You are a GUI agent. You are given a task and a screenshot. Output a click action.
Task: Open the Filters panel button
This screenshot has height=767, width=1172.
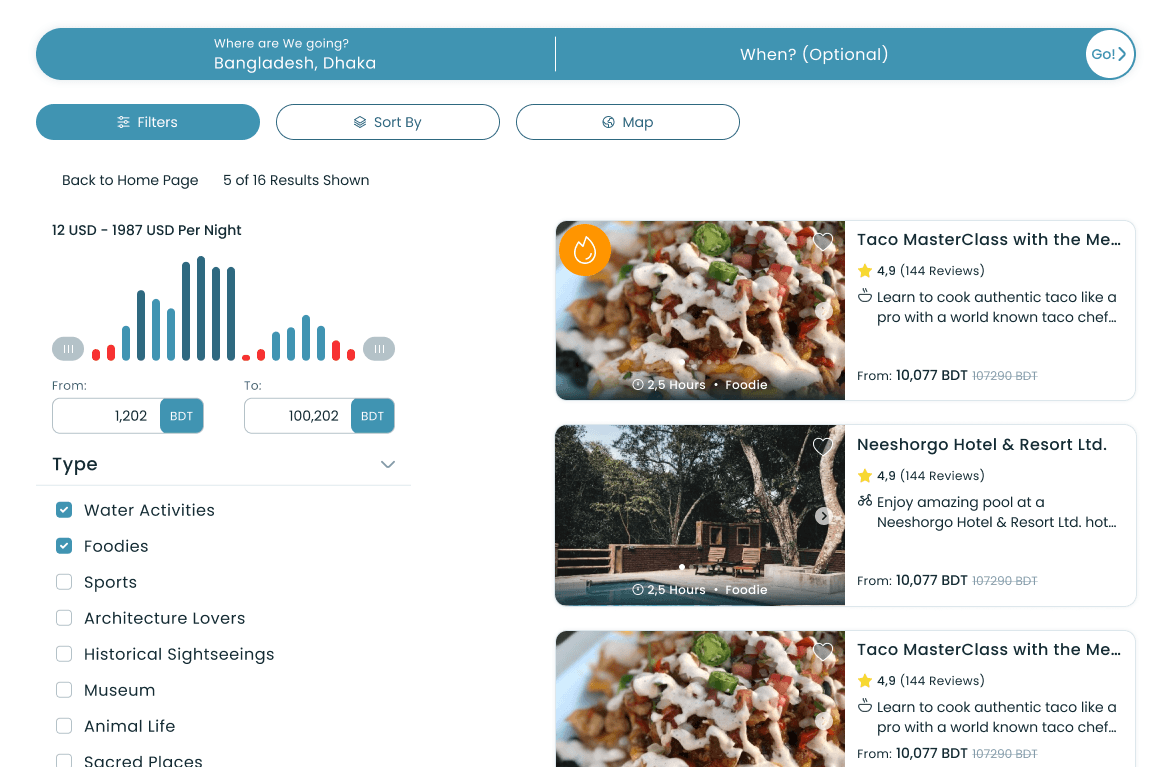(148, 122)
